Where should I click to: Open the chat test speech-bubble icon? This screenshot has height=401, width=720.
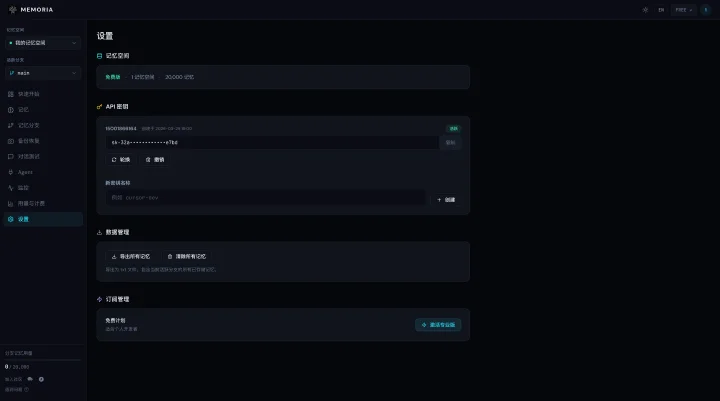pos(11,157)
